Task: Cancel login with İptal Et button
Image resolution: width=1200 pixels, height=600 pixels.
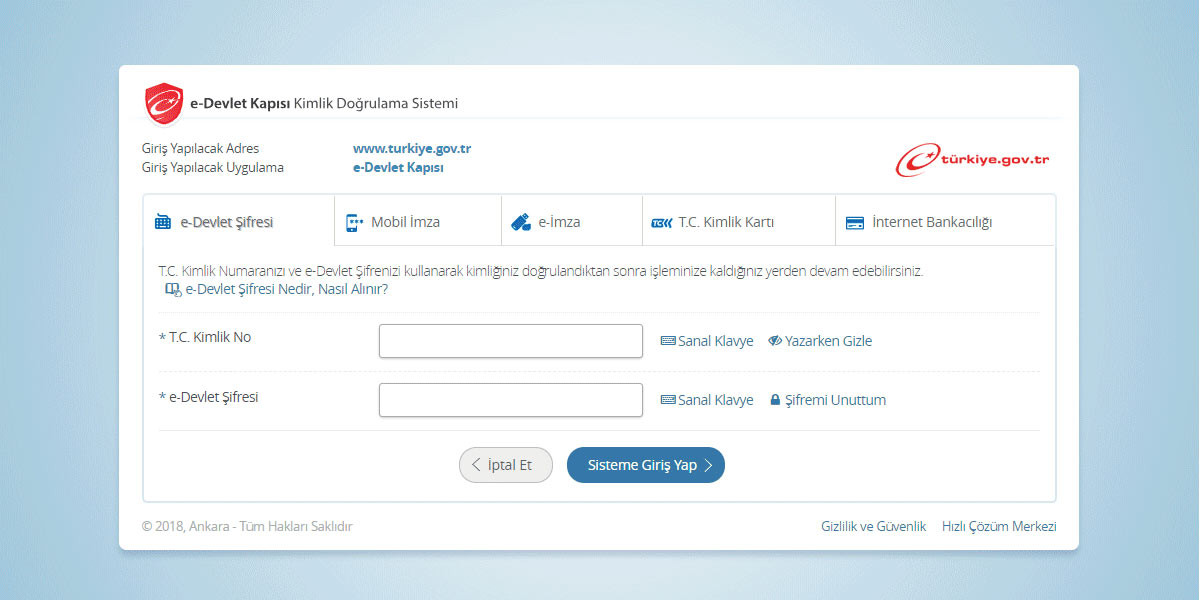Action: click(506, 465)
